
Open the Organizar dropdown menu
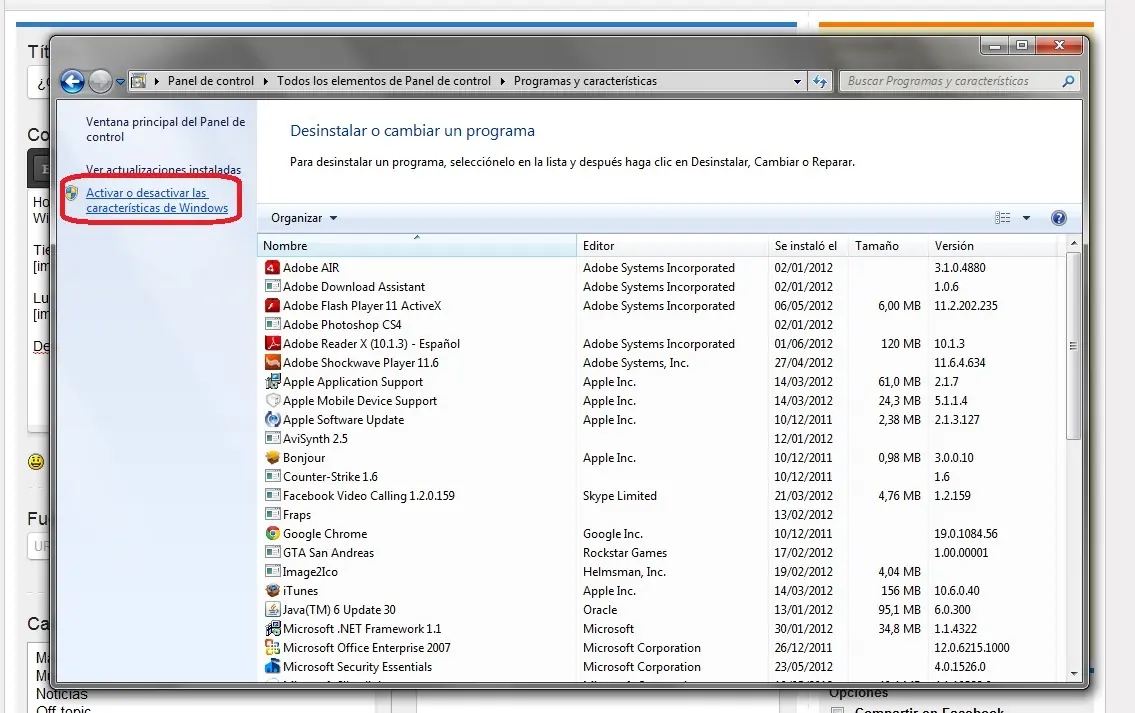tap(304, 218)
